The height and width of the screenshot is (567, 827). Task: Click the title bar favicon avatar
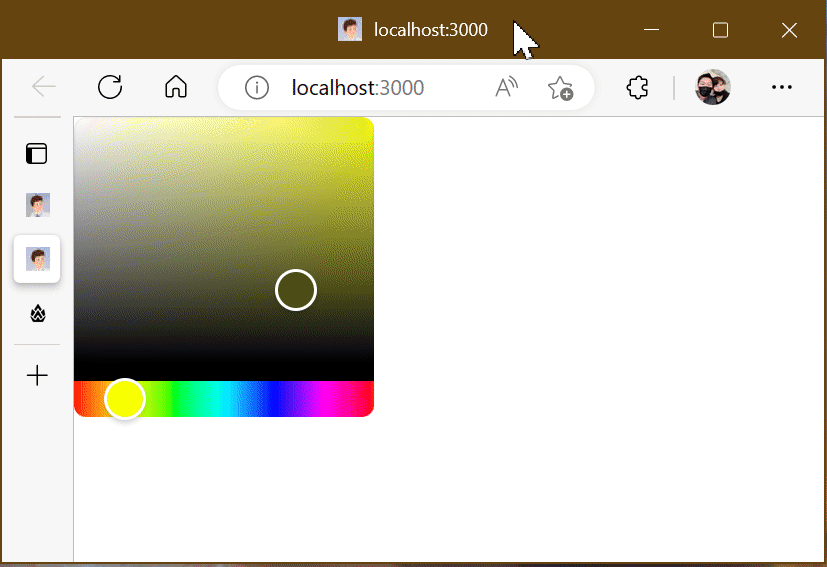(350, 30)
